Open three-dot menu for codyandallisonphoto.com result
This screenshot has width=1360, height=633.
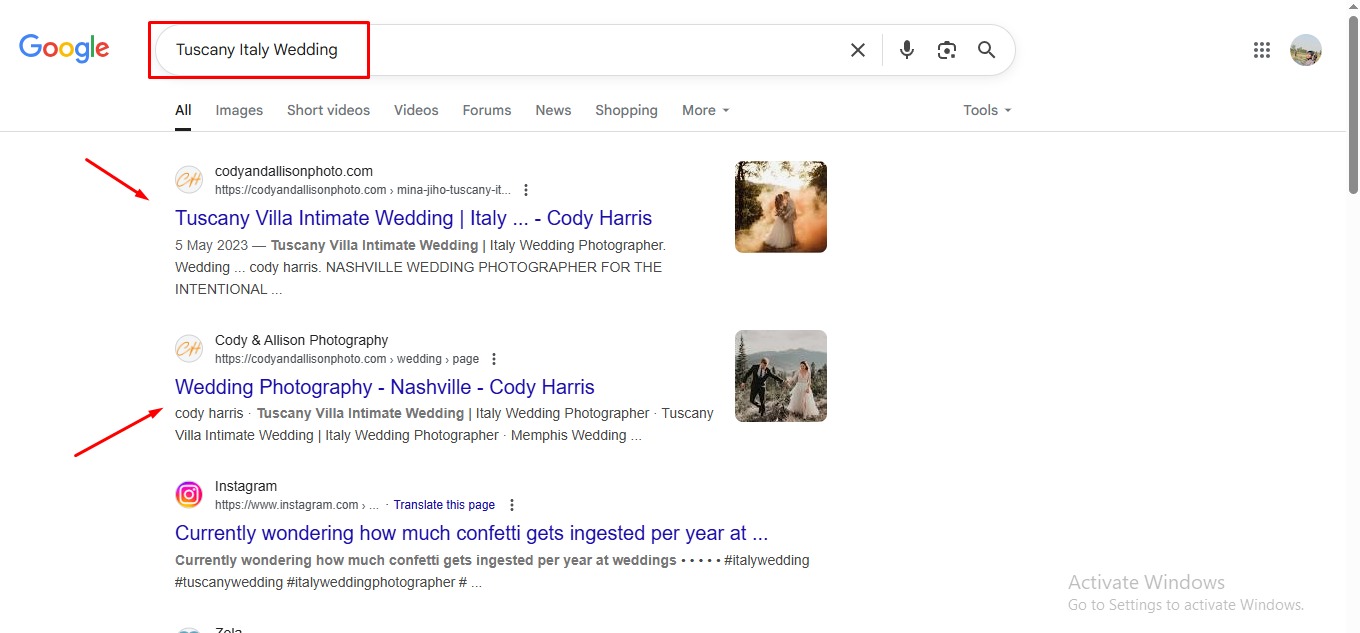coord(526,190)
